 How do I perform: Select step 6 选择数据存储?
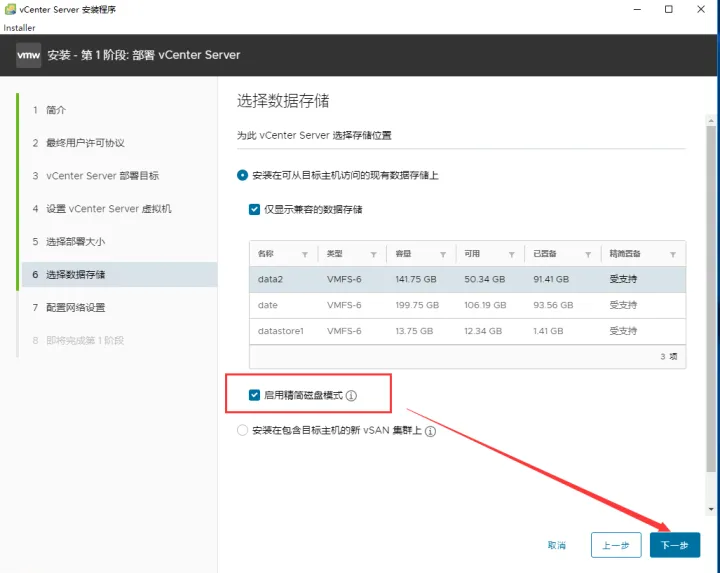119,275
